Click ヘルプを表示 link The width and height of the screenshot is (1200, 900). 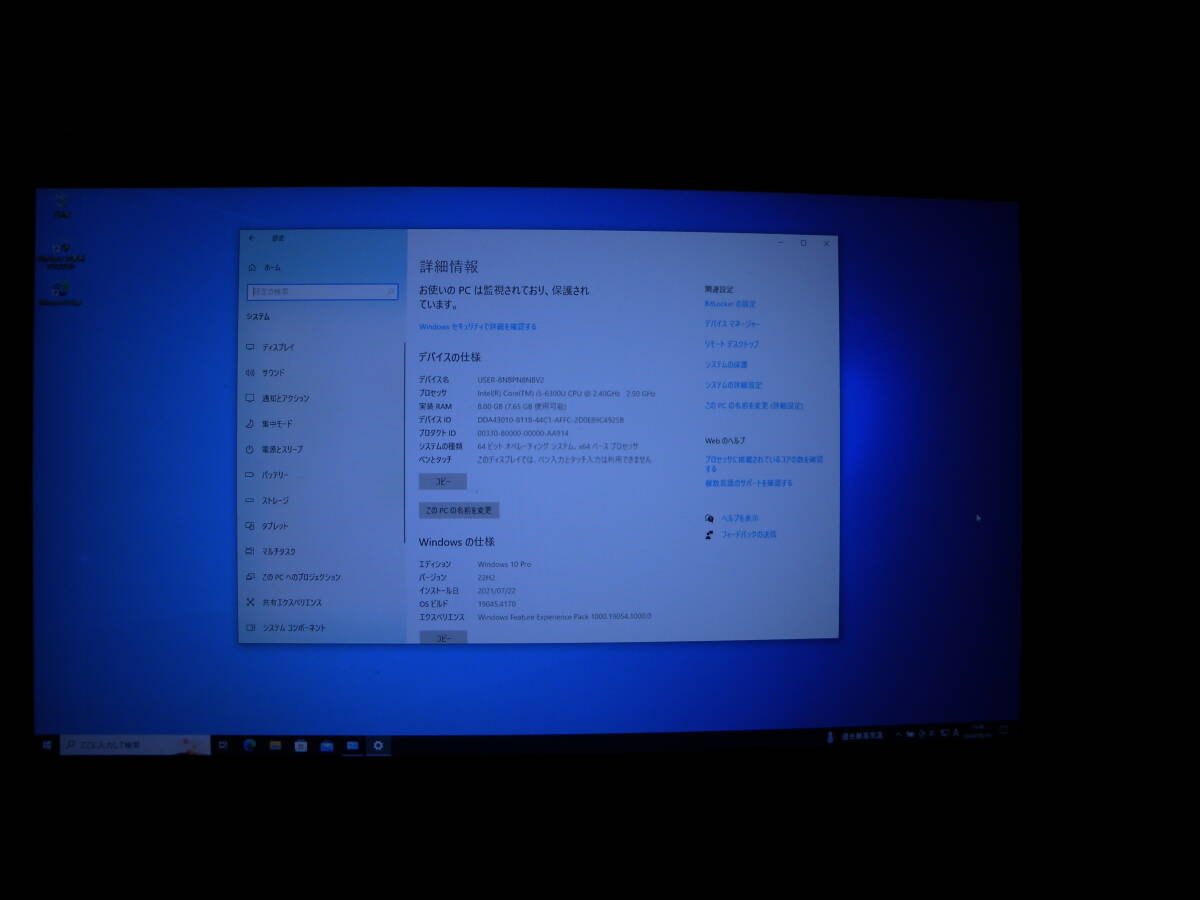(x=740, y=518)
